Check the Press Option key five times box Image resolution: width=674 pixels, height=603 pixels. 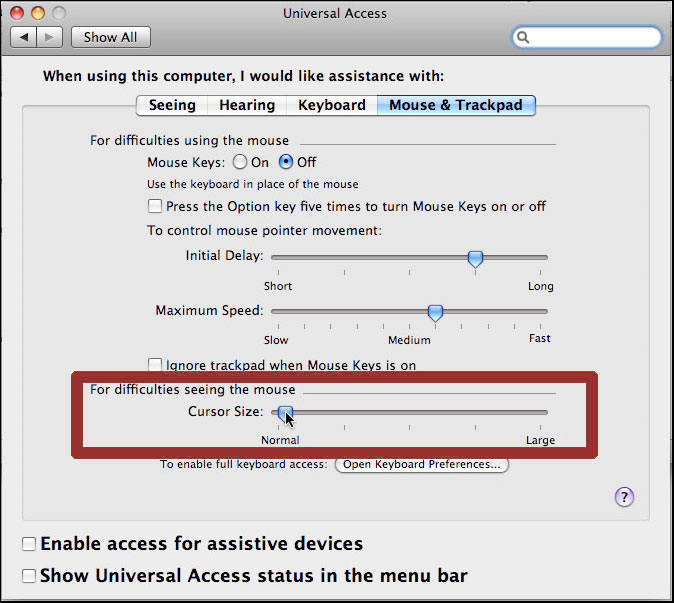click(155, 206)
